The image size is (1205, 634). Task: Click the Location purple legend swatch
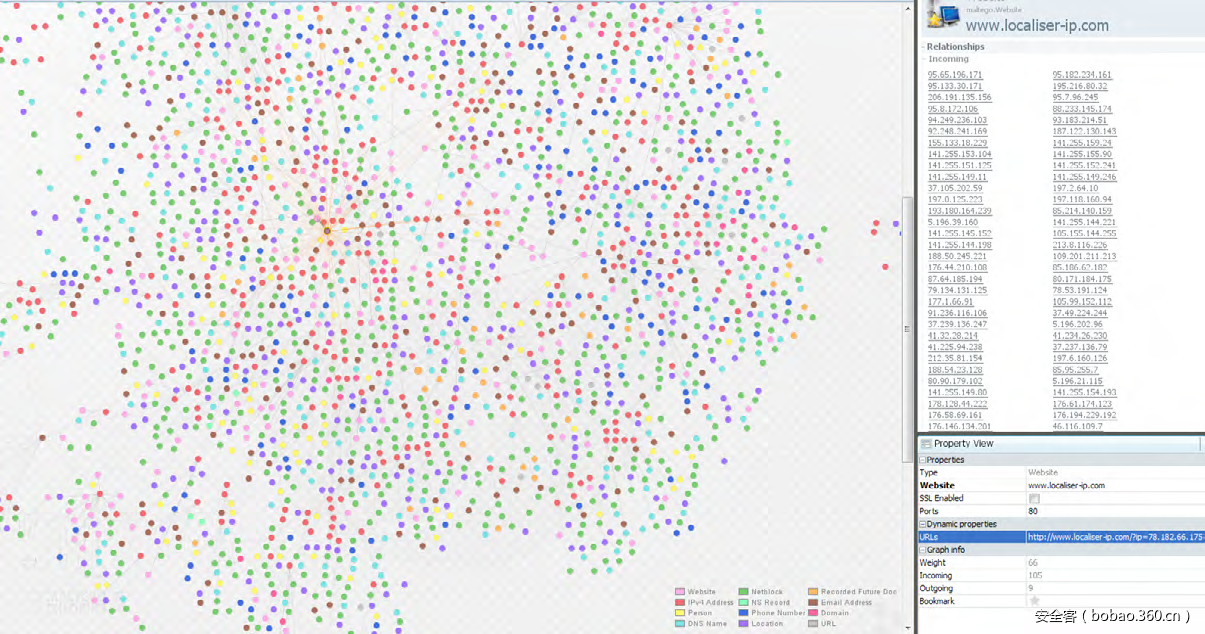pyautogui.click(x=743, y=624)
